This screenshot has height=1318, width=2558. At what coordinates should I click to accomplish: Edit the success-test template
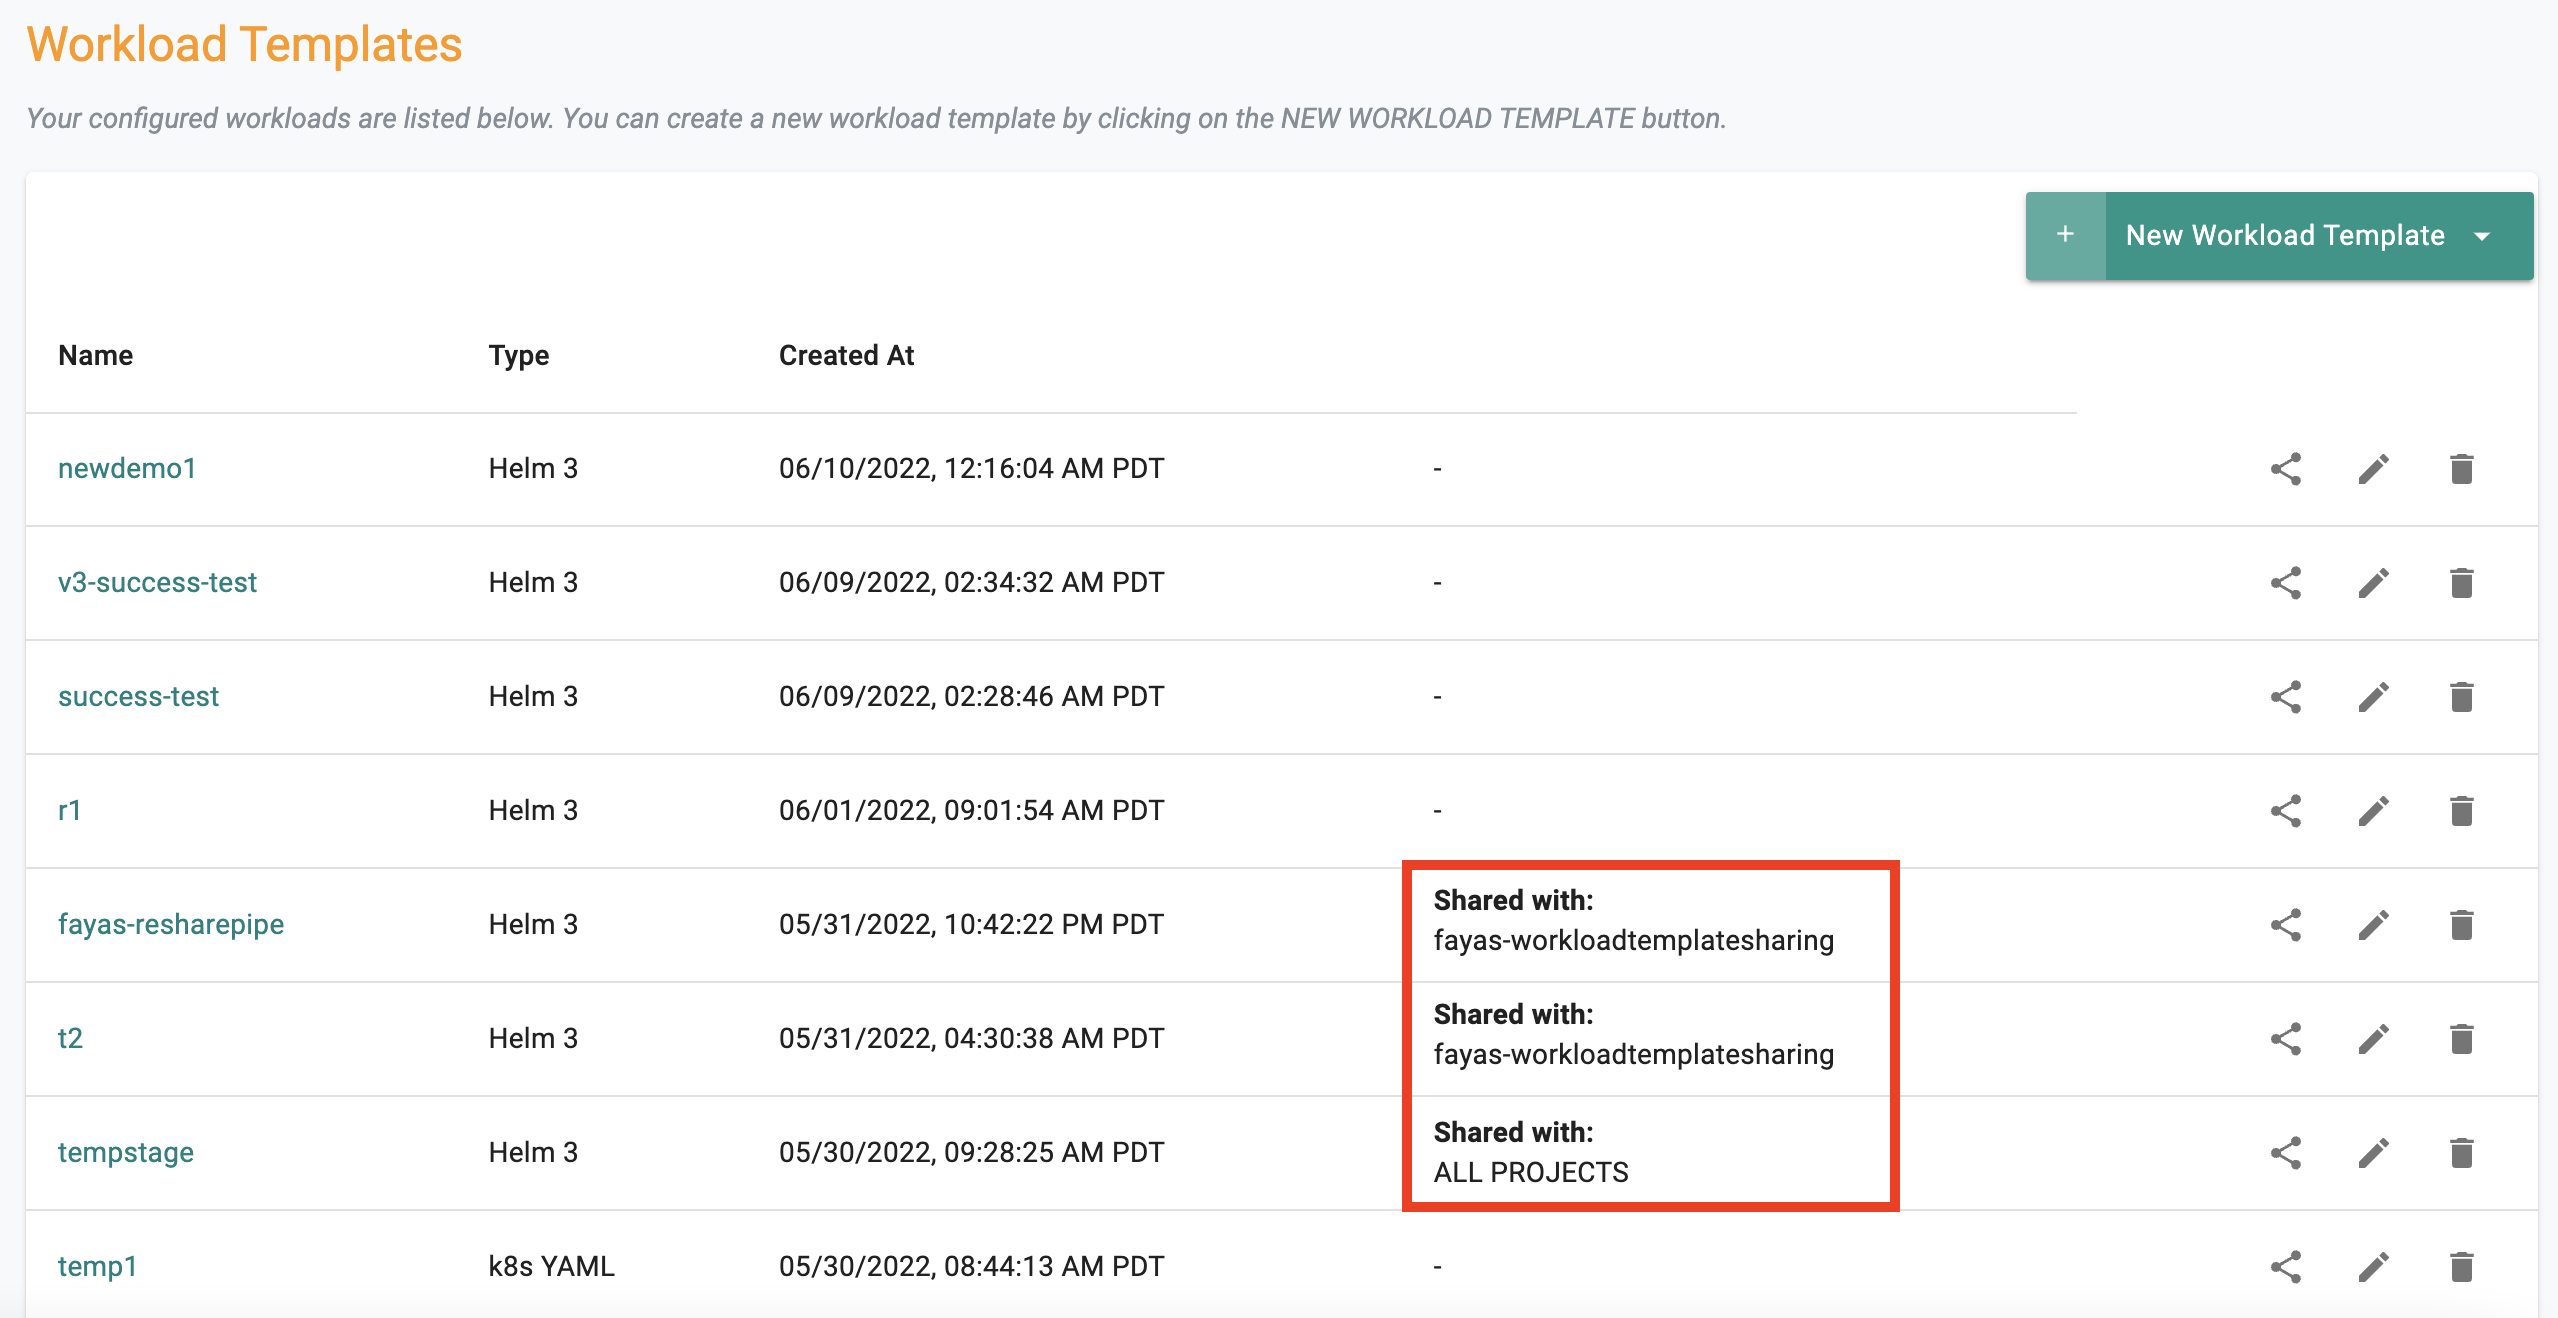[x=2374, y=697]
